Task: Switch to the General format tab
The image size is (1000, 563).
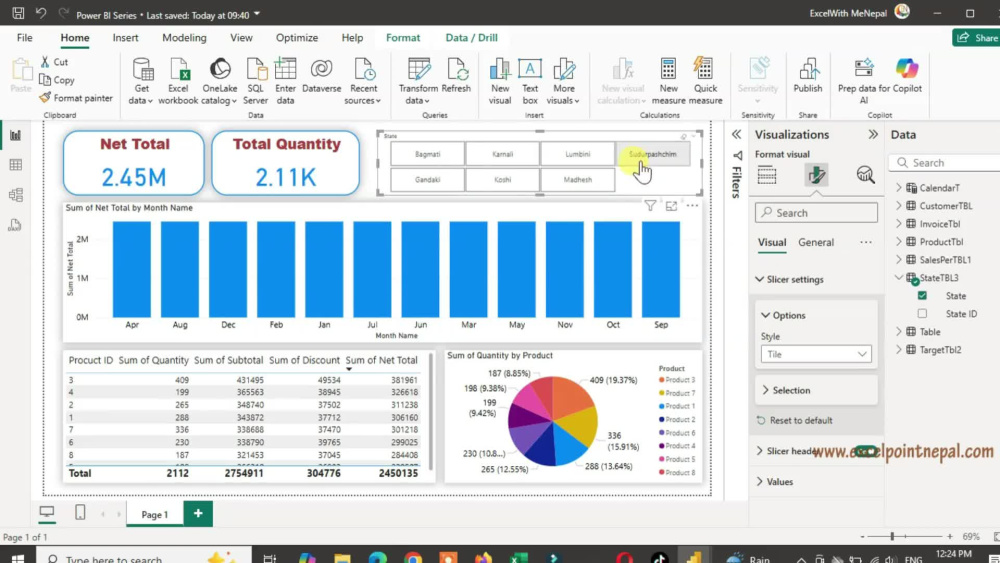Action: click(x=816, y=242)
